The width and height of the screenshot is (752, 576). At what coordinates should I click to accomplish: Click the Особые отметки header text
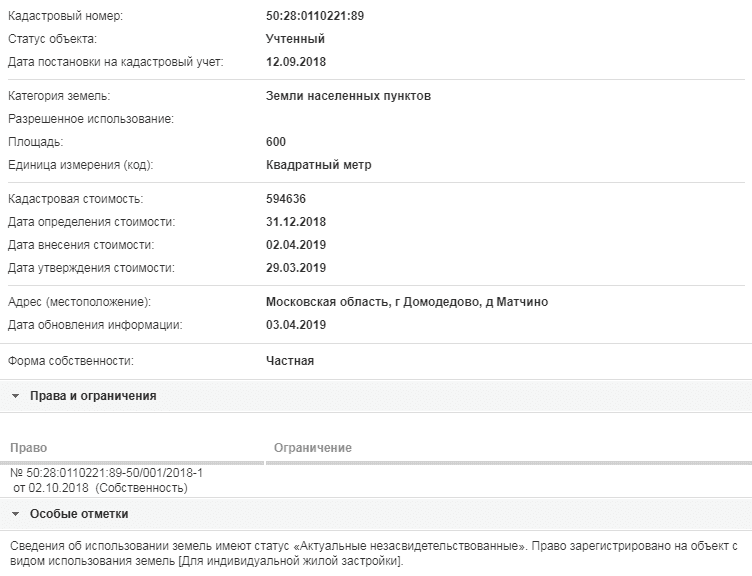79,514
